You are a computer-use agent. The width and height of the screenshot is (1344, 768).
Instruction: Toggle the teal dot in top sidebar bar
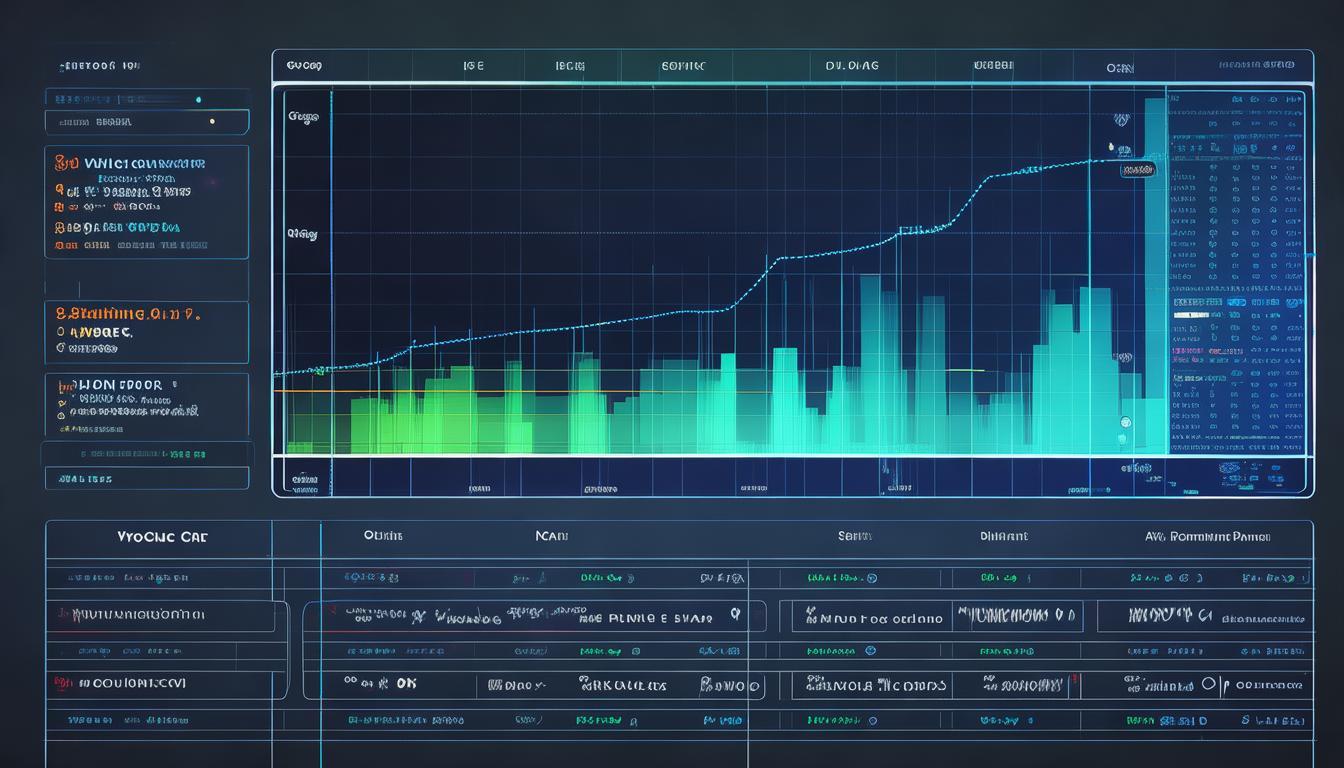tap(198, 100)
